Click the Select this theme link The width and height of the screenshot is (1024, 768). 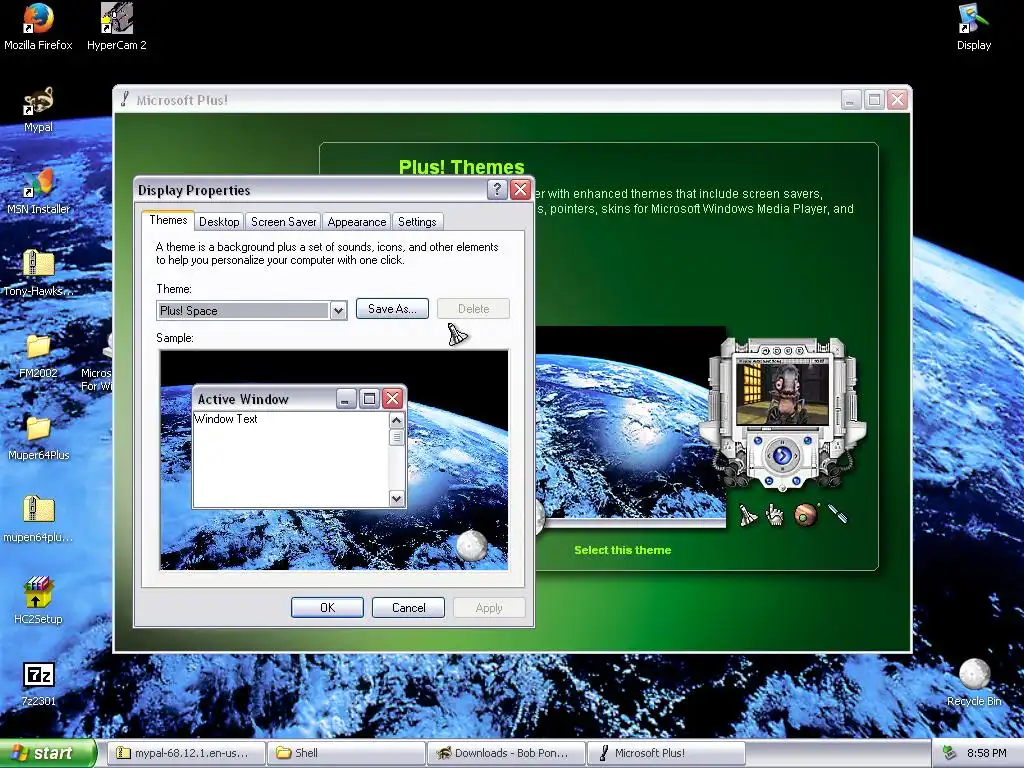click(x=622, y=551)
